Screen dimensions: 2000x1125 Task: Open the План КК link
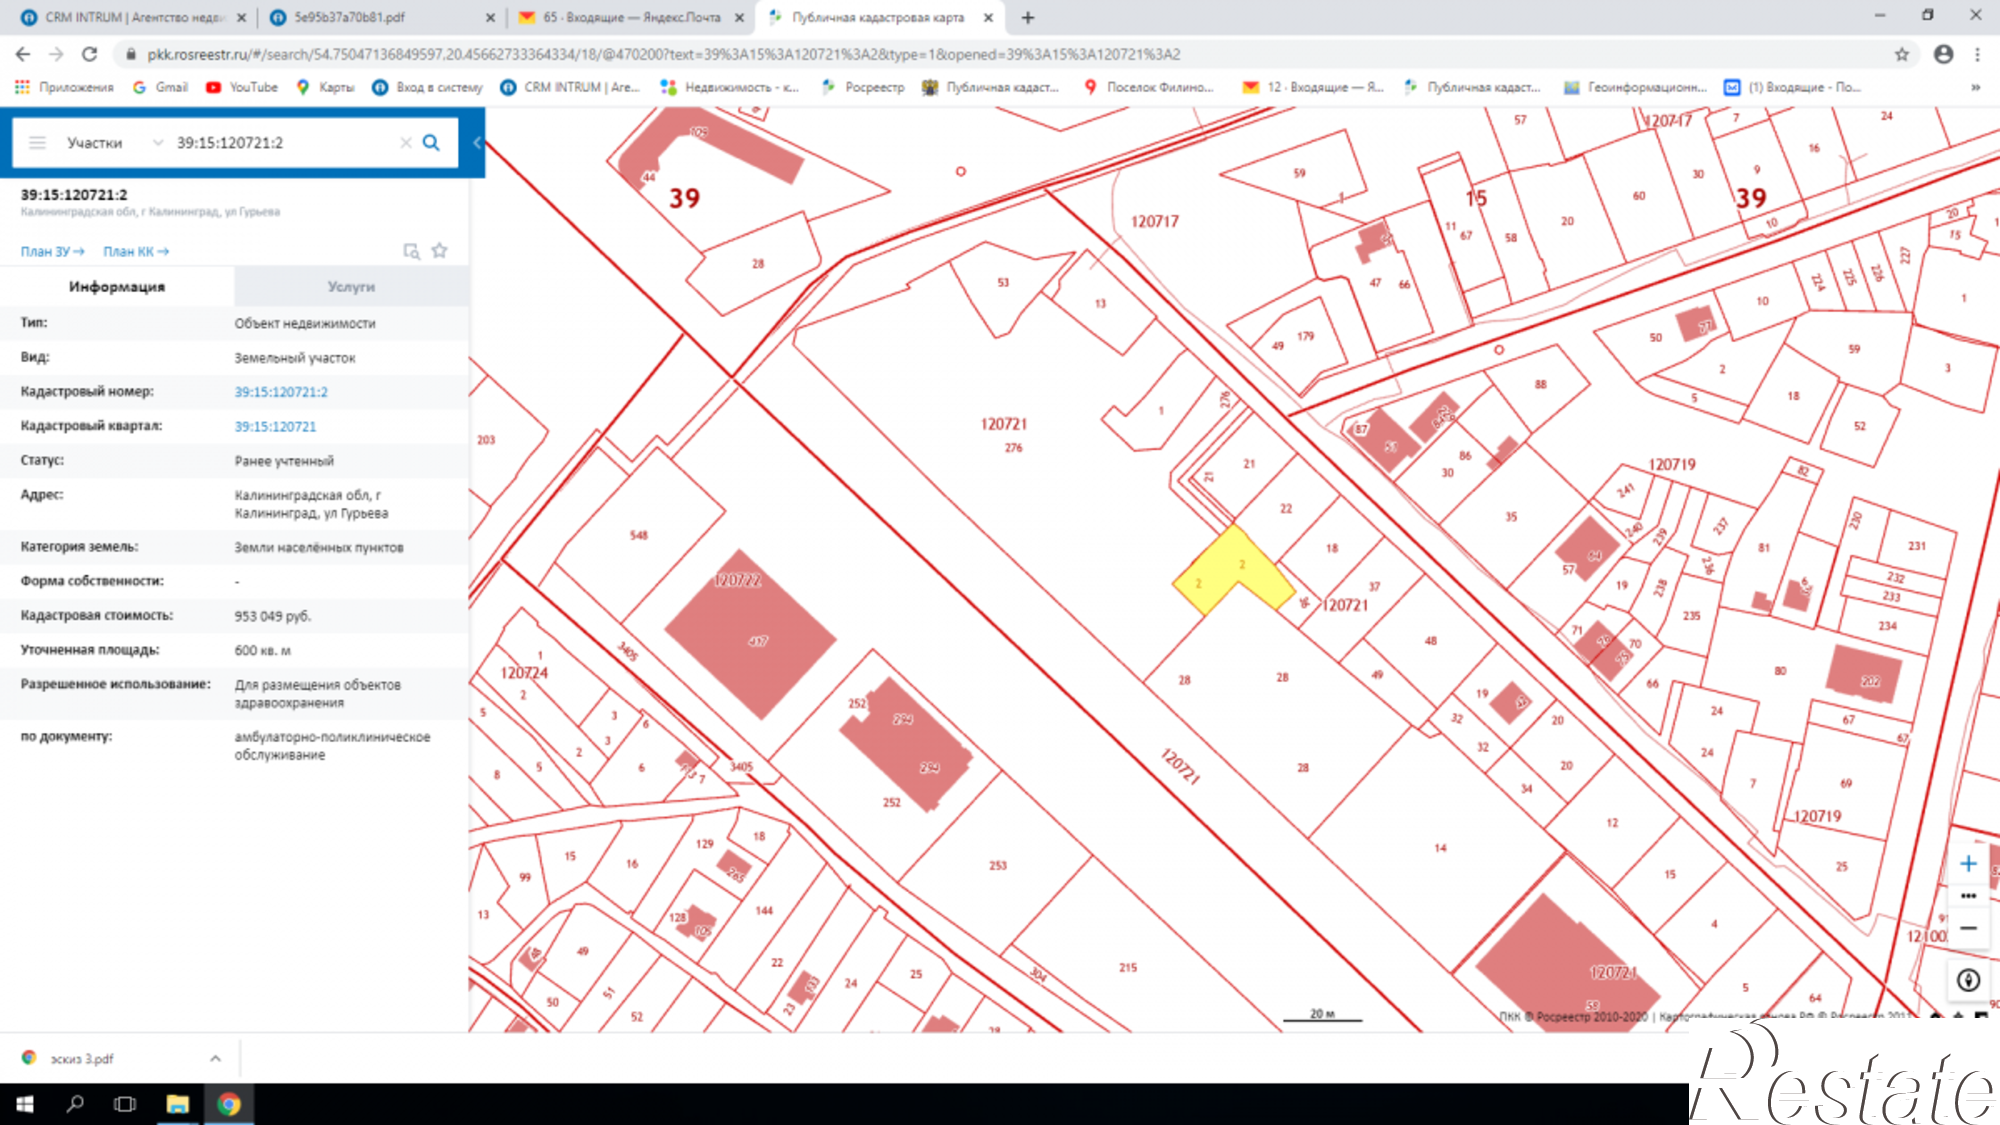coord(136,252)
